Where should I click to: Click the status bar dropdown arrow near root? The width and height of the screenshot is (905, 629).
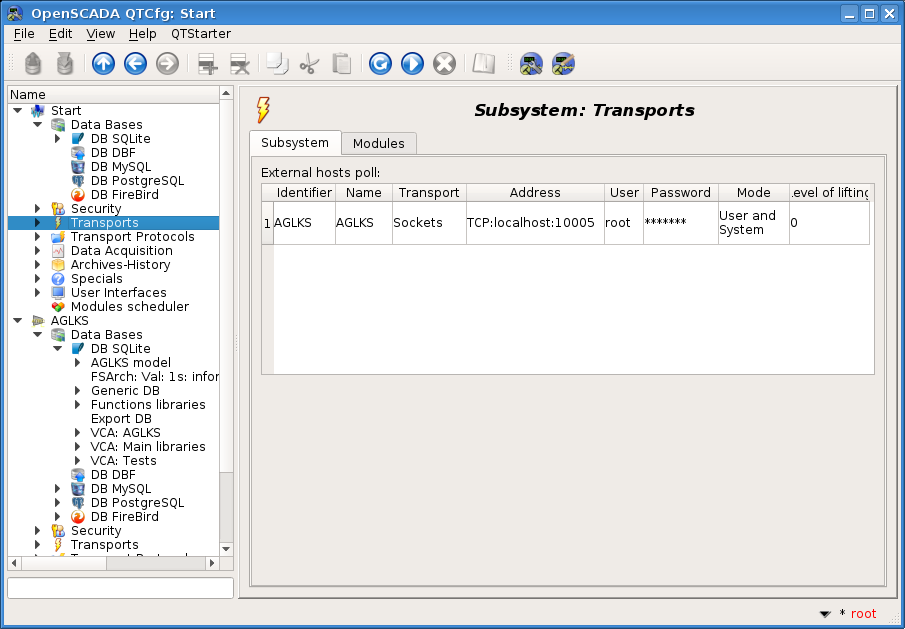tap(825, 614)
